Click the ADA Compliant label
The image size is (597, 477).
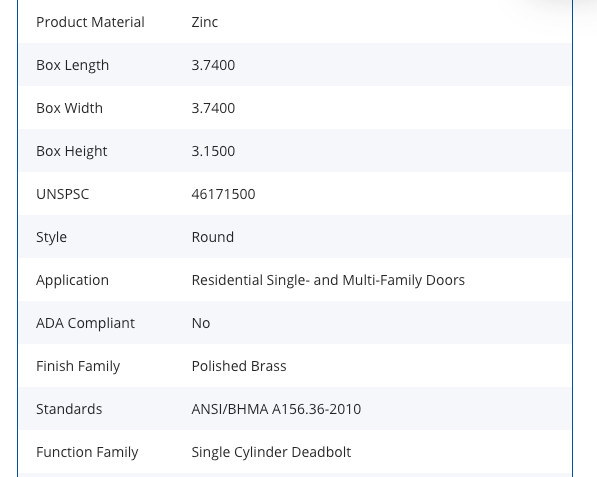[85, 323]
